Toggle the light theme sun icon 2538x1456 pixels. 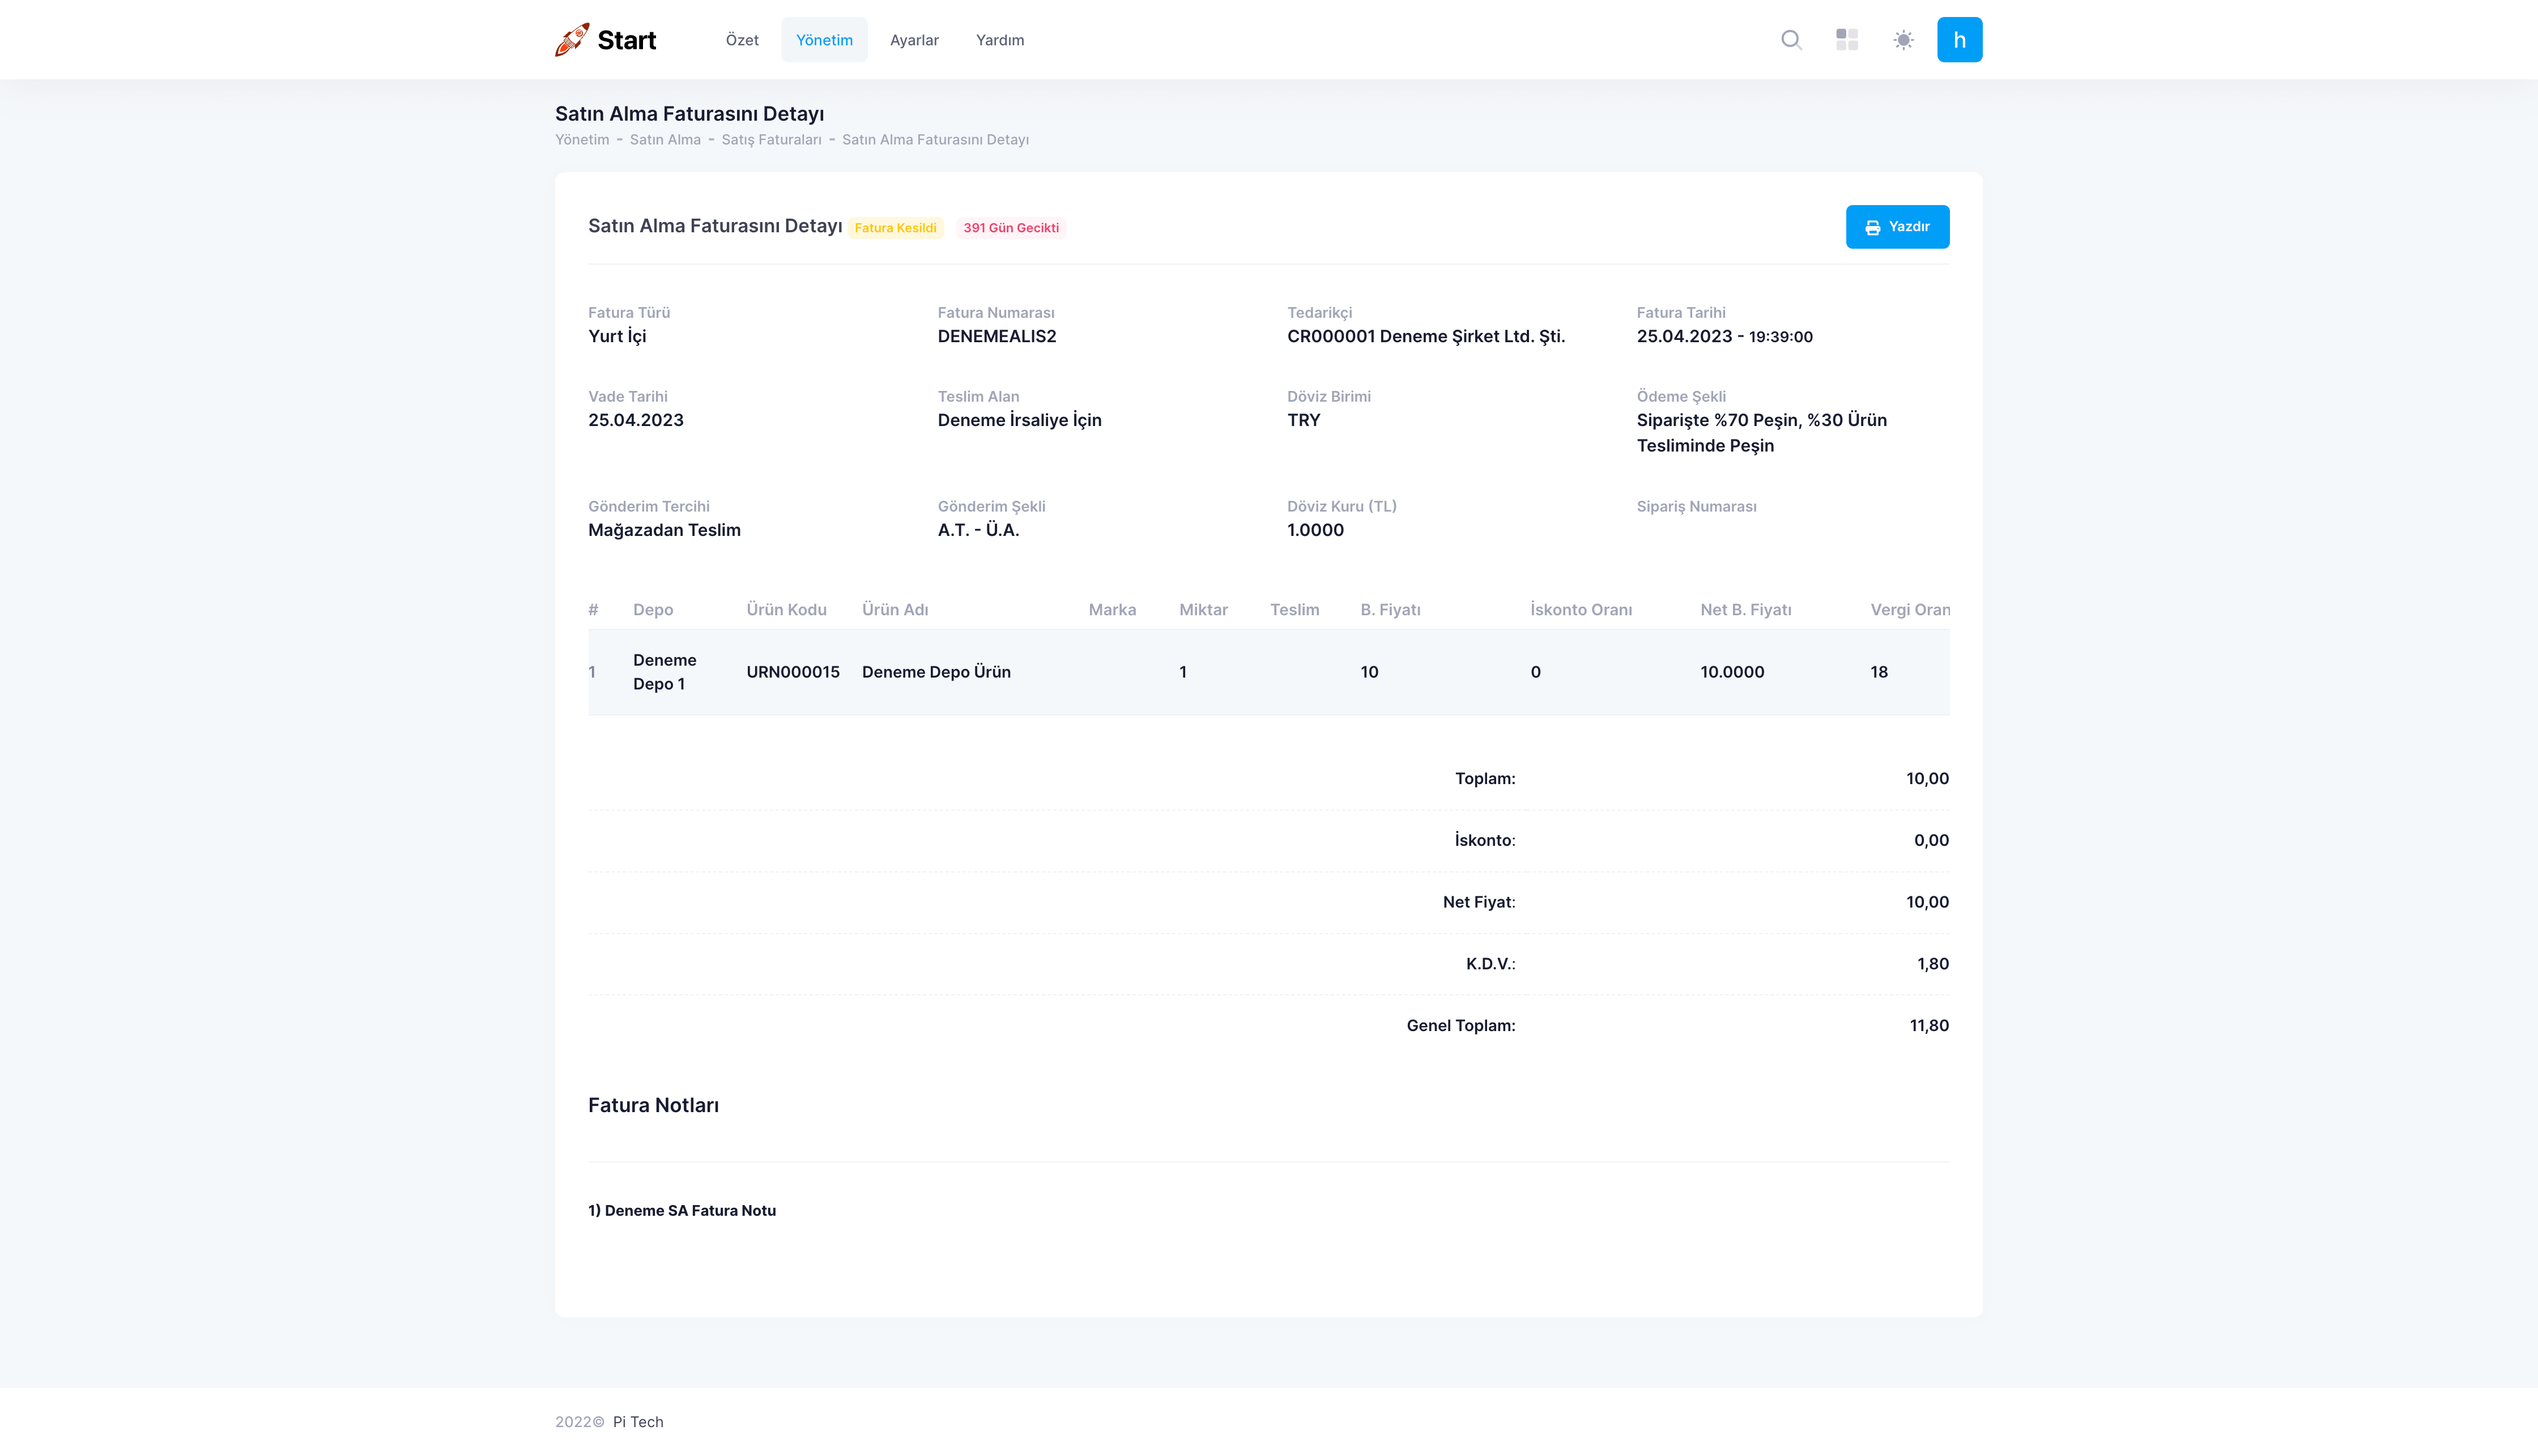pyautogui.click(x=1903, y=40)
